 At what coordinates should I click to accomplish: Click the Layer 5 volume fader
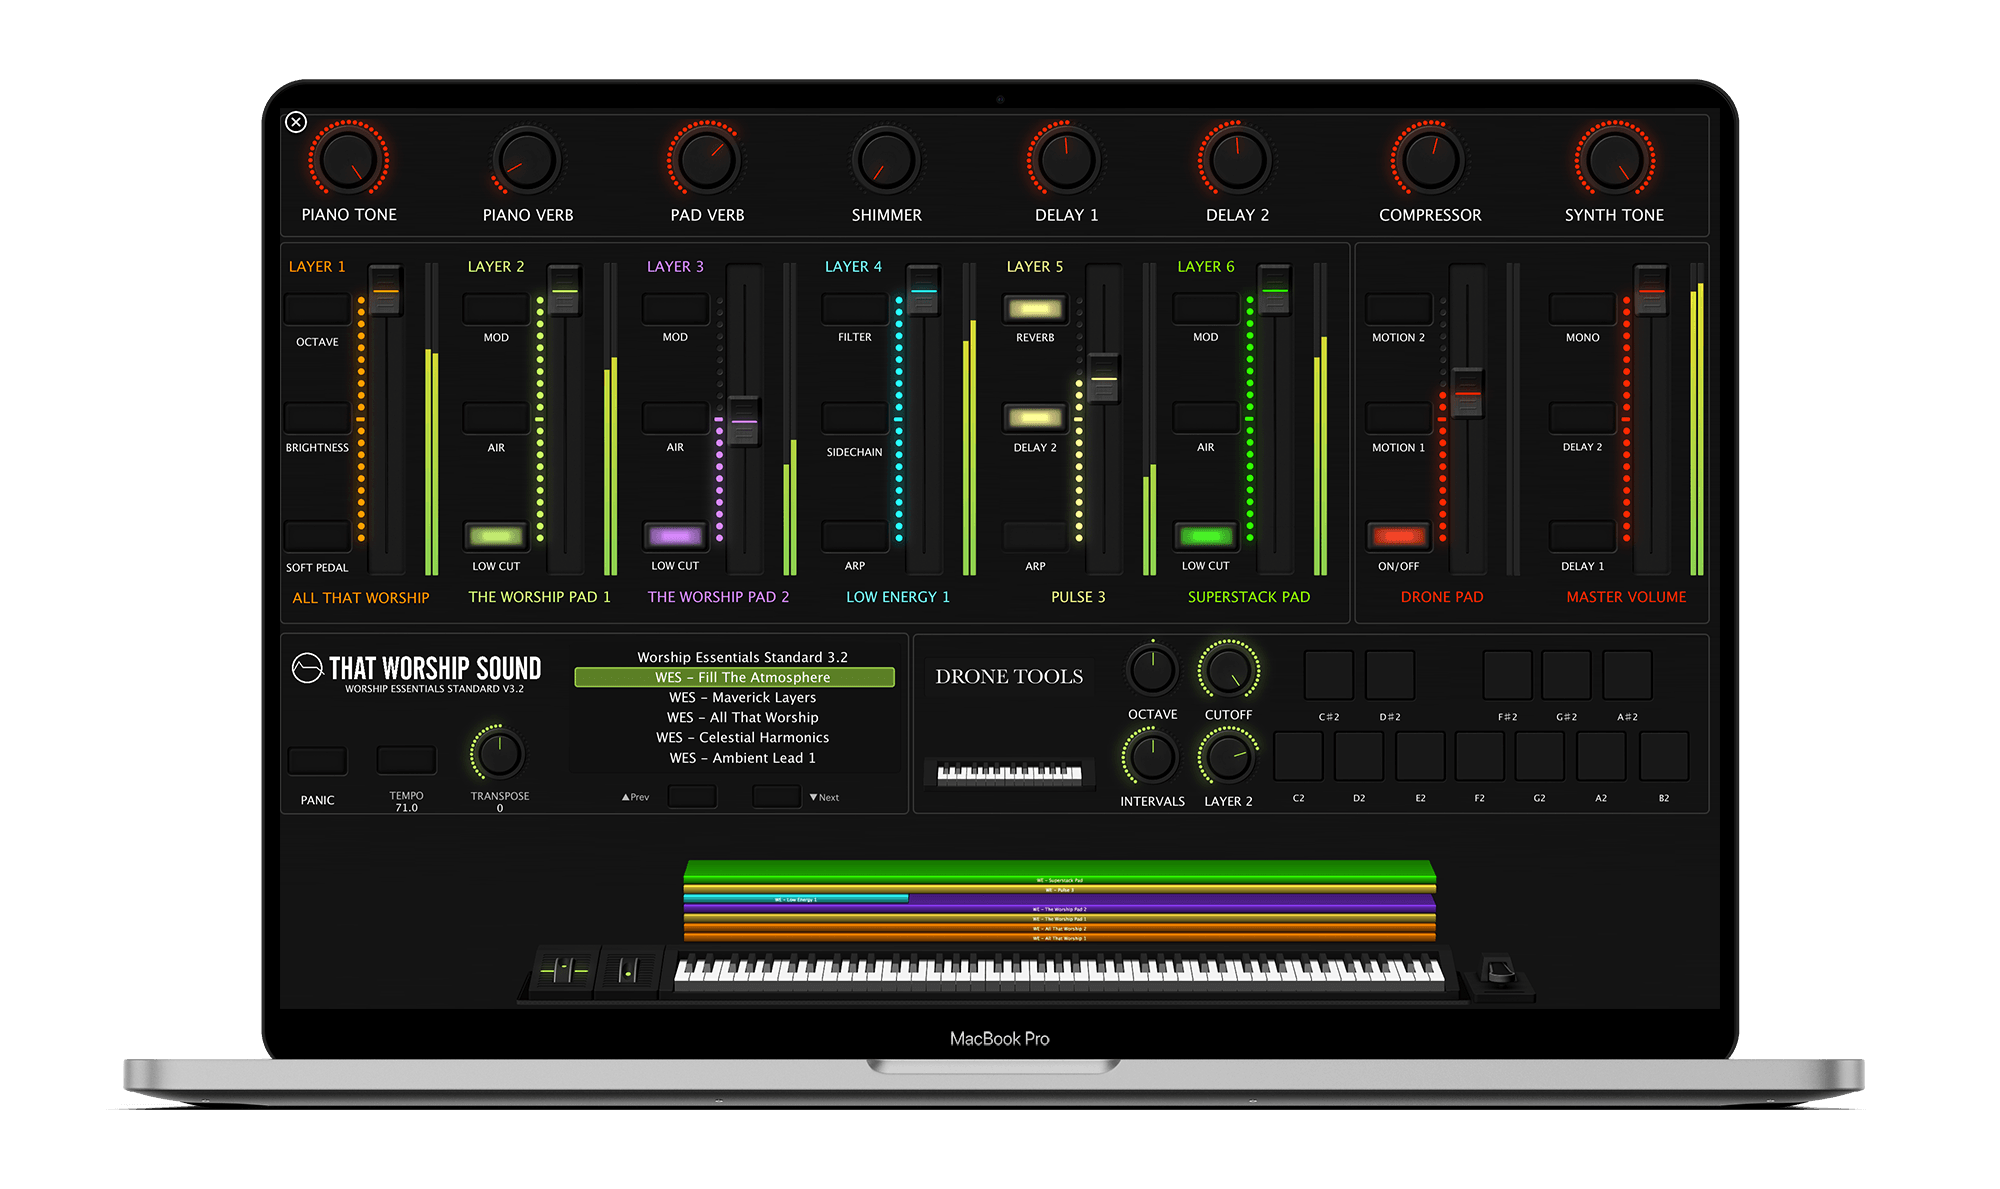(x=1103, y=379)
